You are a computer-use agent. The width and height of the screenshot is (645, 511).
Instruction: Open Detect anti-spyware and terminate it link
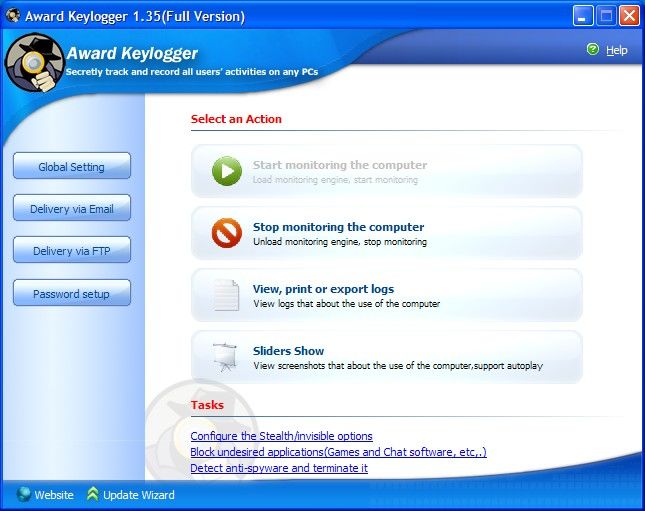279,468
